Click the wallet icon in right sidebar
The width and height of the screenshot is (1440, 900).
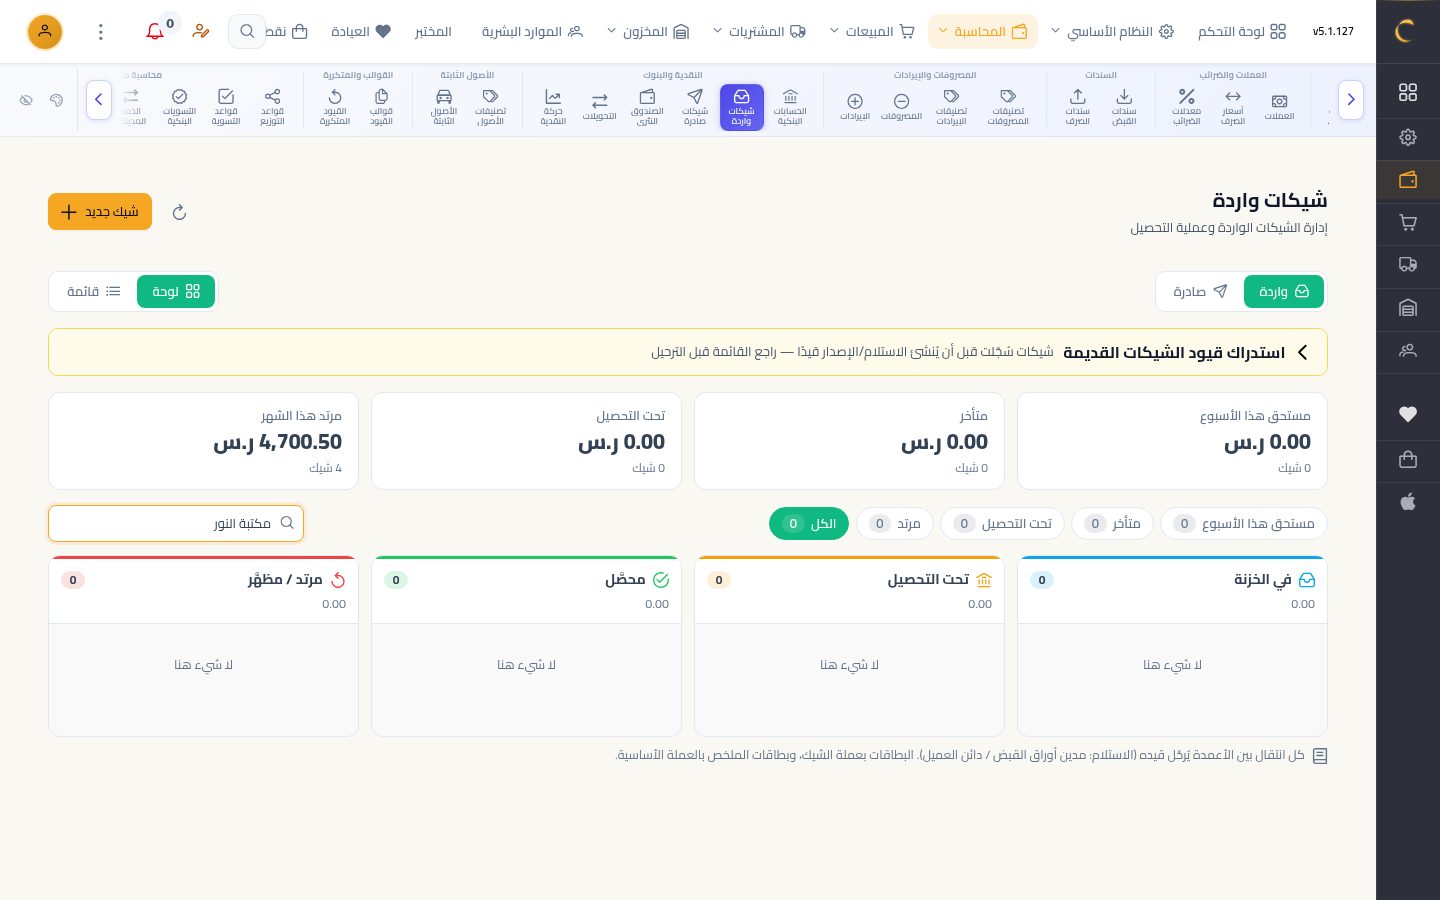point(1408,180)
